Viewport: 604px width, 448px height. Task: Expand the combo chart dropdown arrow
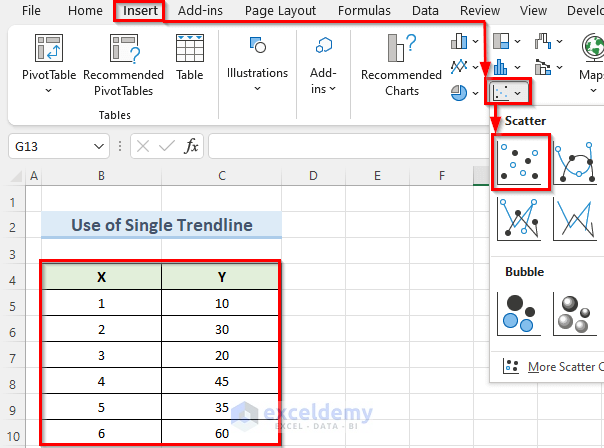pyautogui.click(x=559, y=67)
